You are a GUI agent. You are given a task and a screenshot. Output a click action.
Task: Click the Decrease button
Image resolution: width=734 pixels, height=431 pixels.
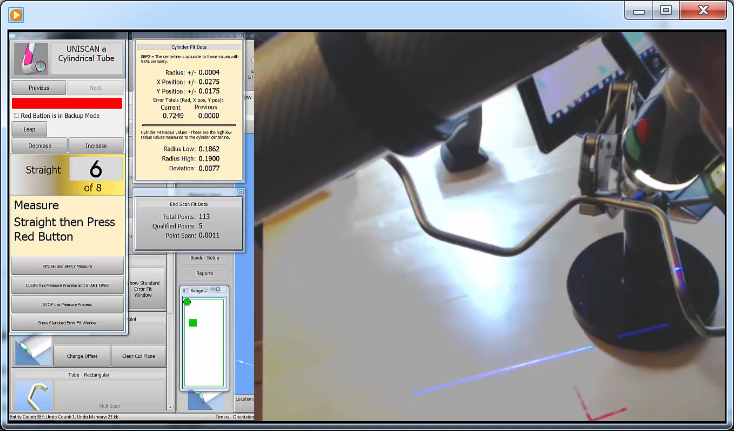(x=40, y=146)
